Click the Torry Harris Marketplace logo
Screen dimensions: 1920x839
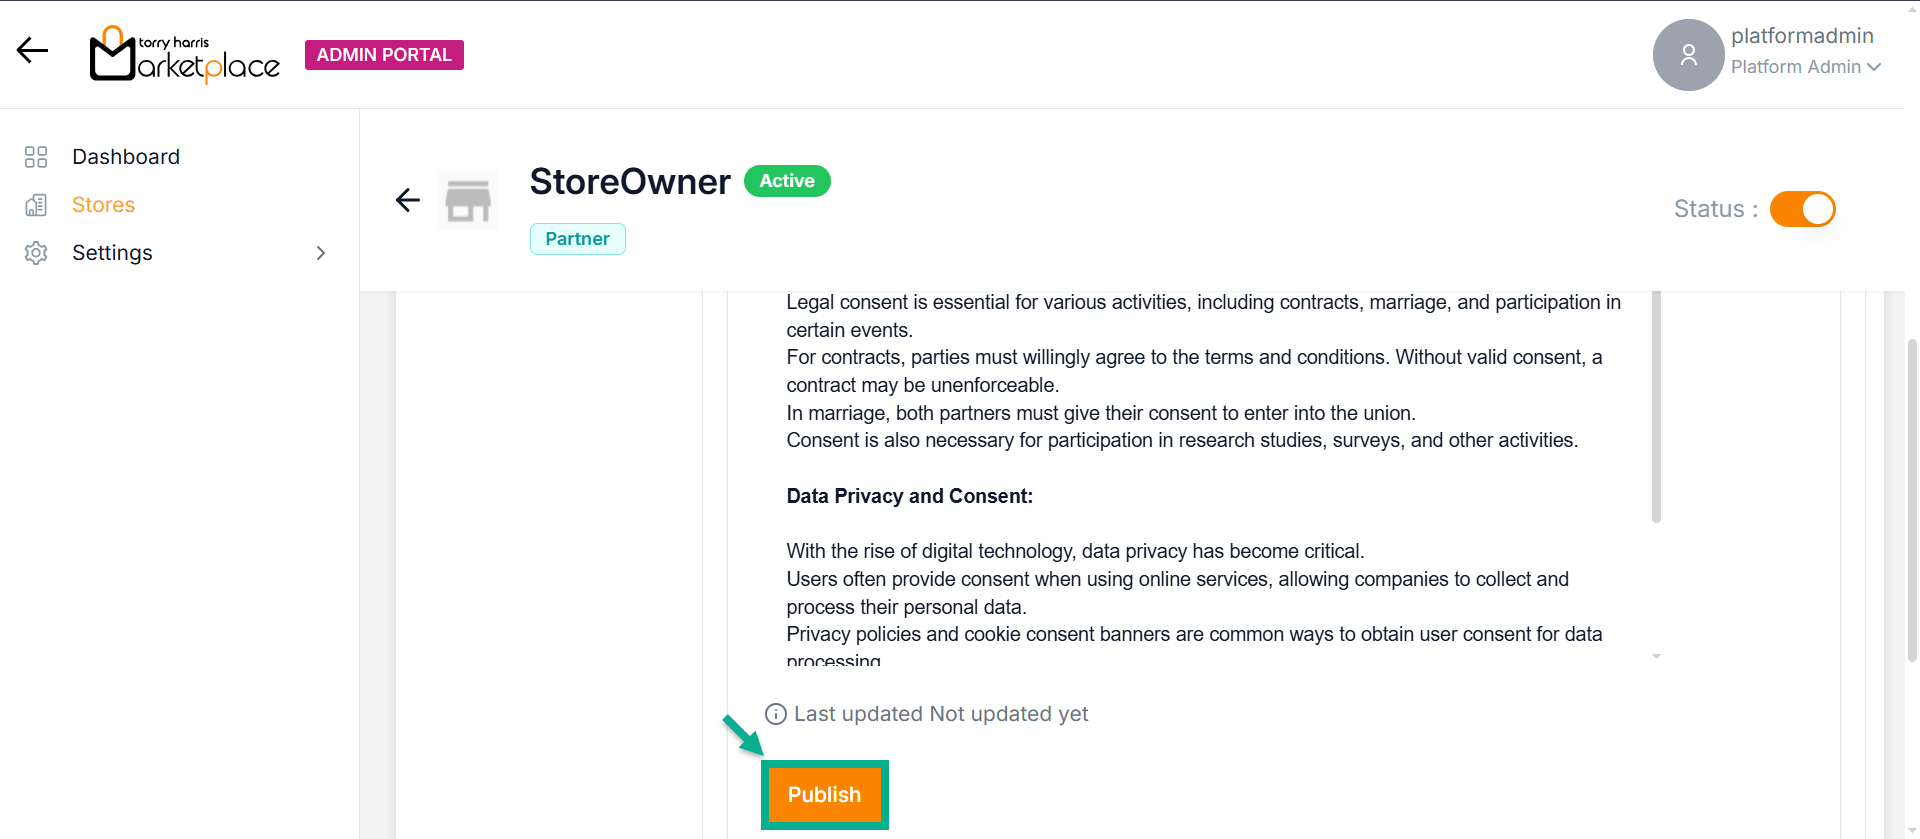point(185,55)
